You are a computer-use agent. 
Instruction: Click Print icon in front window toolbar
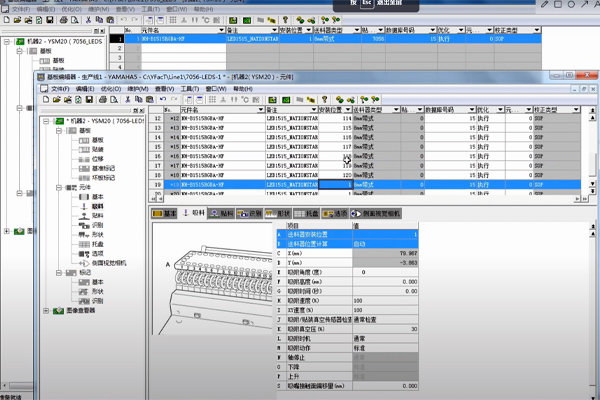tap(103, 100)
